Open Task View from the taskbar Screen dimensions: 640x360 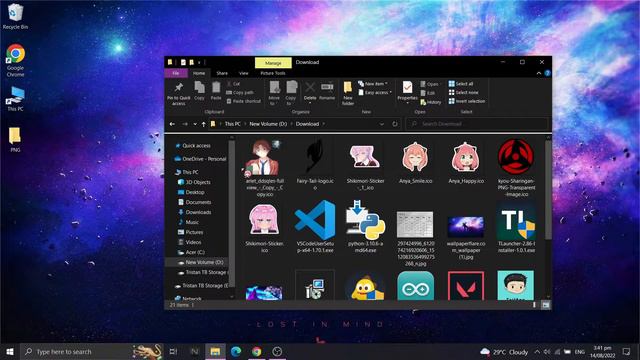[x=173, y=351]
